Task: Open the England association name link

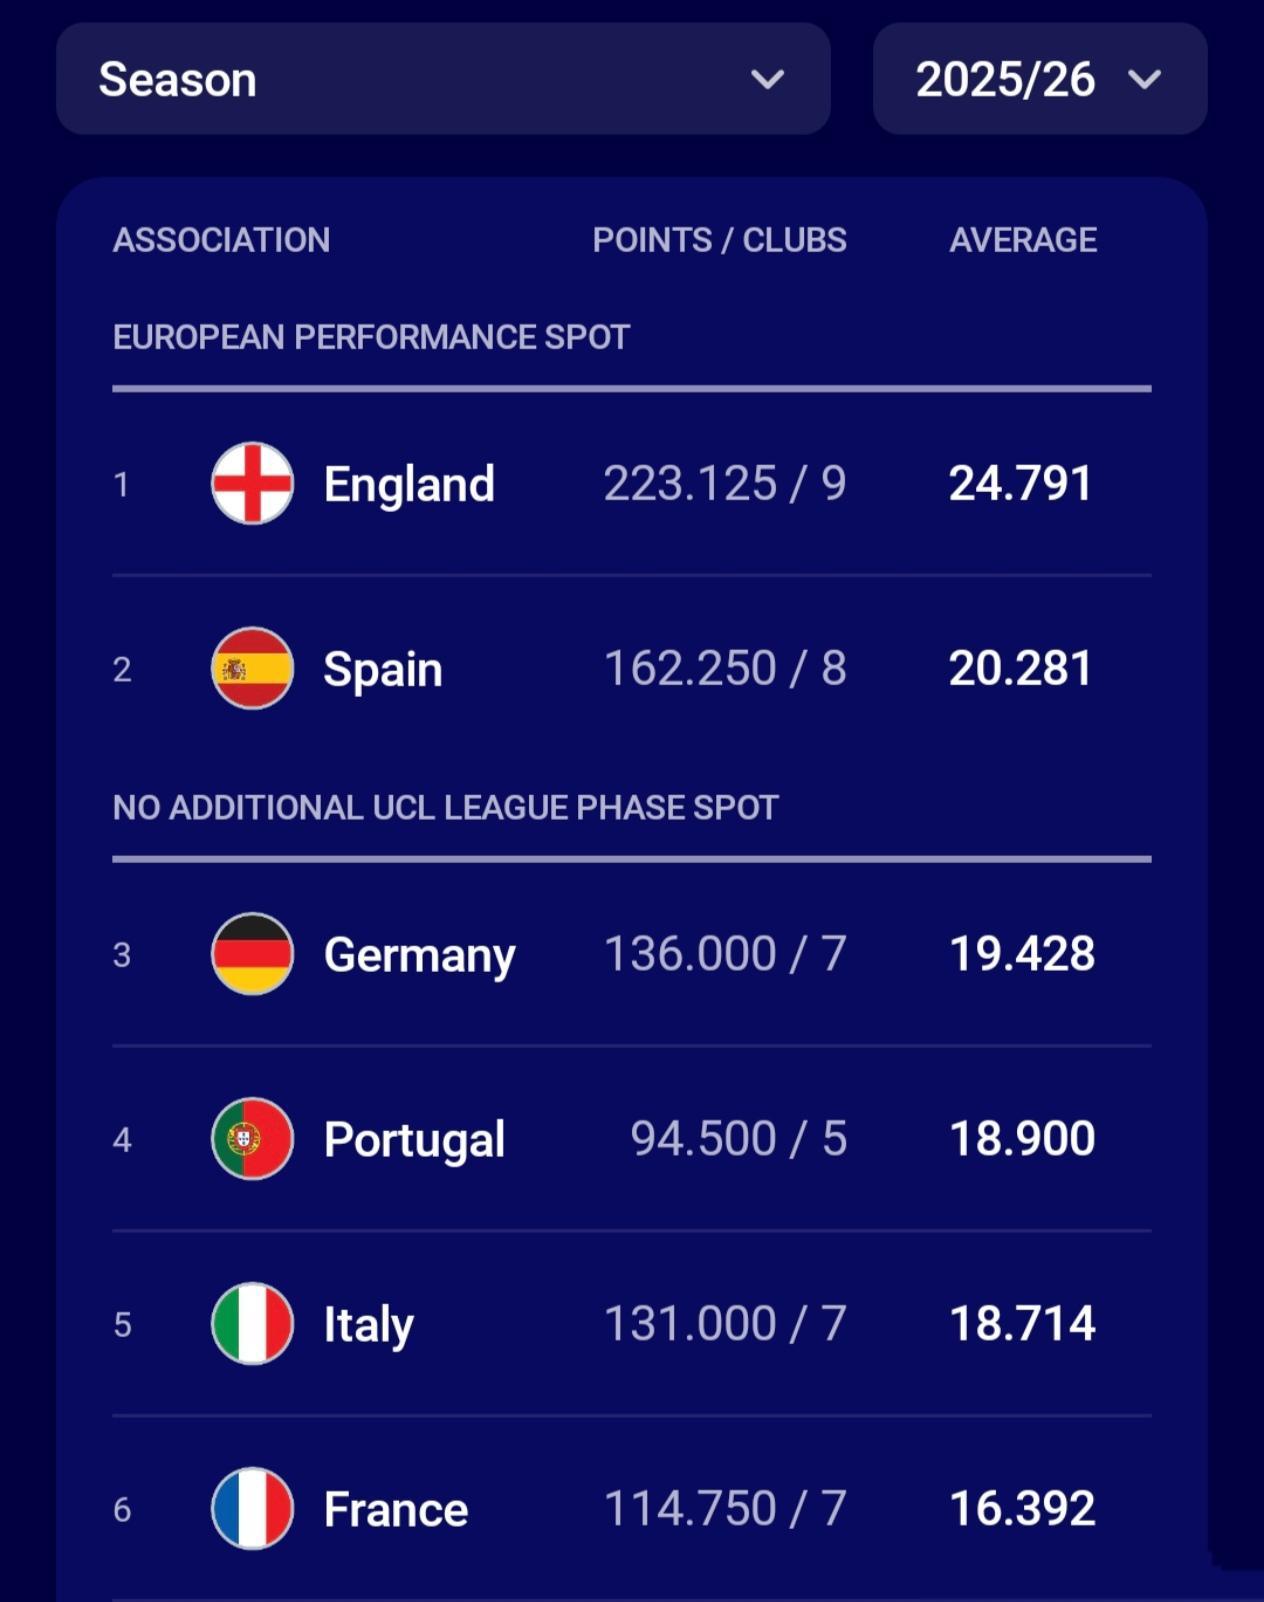Action: (x=409, y=484)
